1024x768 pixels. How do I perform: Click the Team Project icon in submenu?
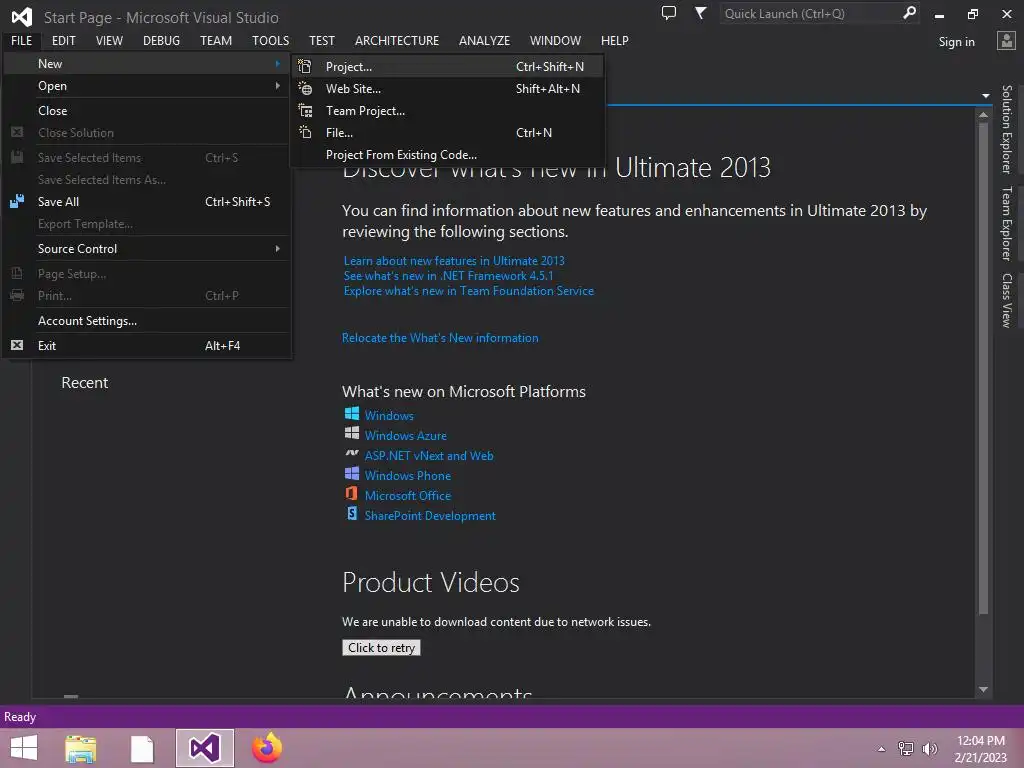click(305, 111)
